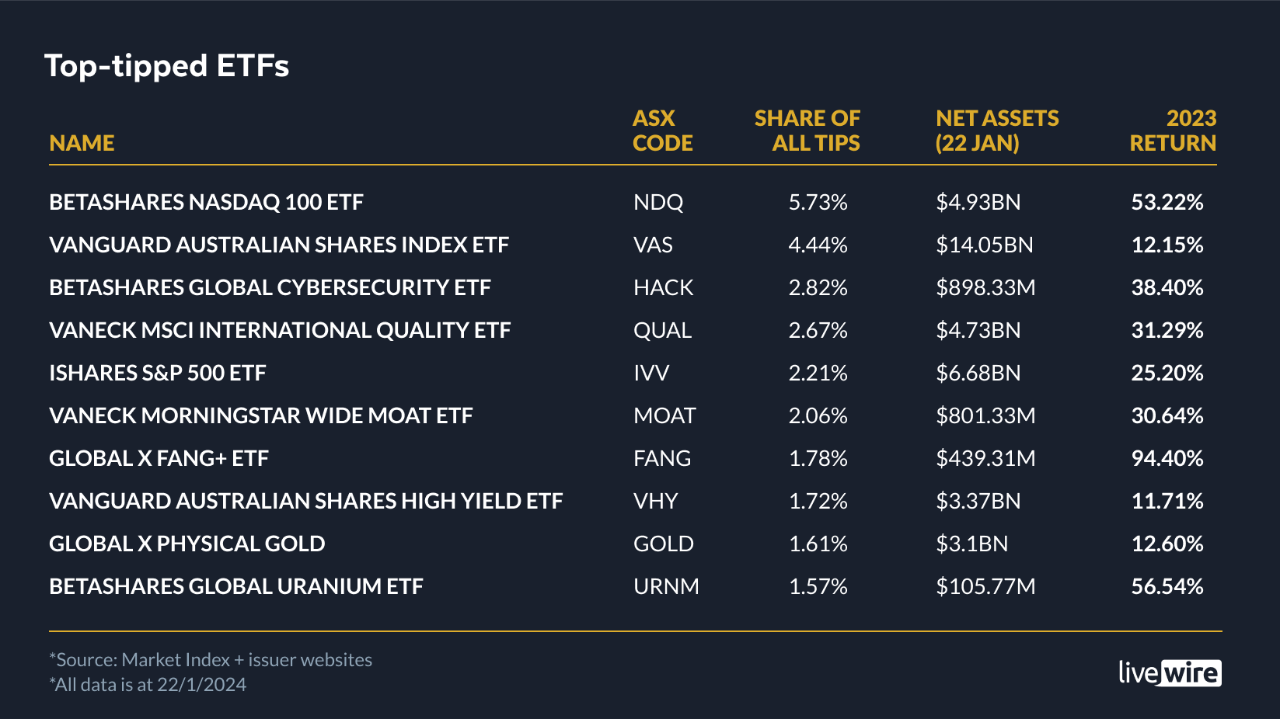Click the 5.73% share of tips value
Screen dimensions: 1280x719
point(818,203)
